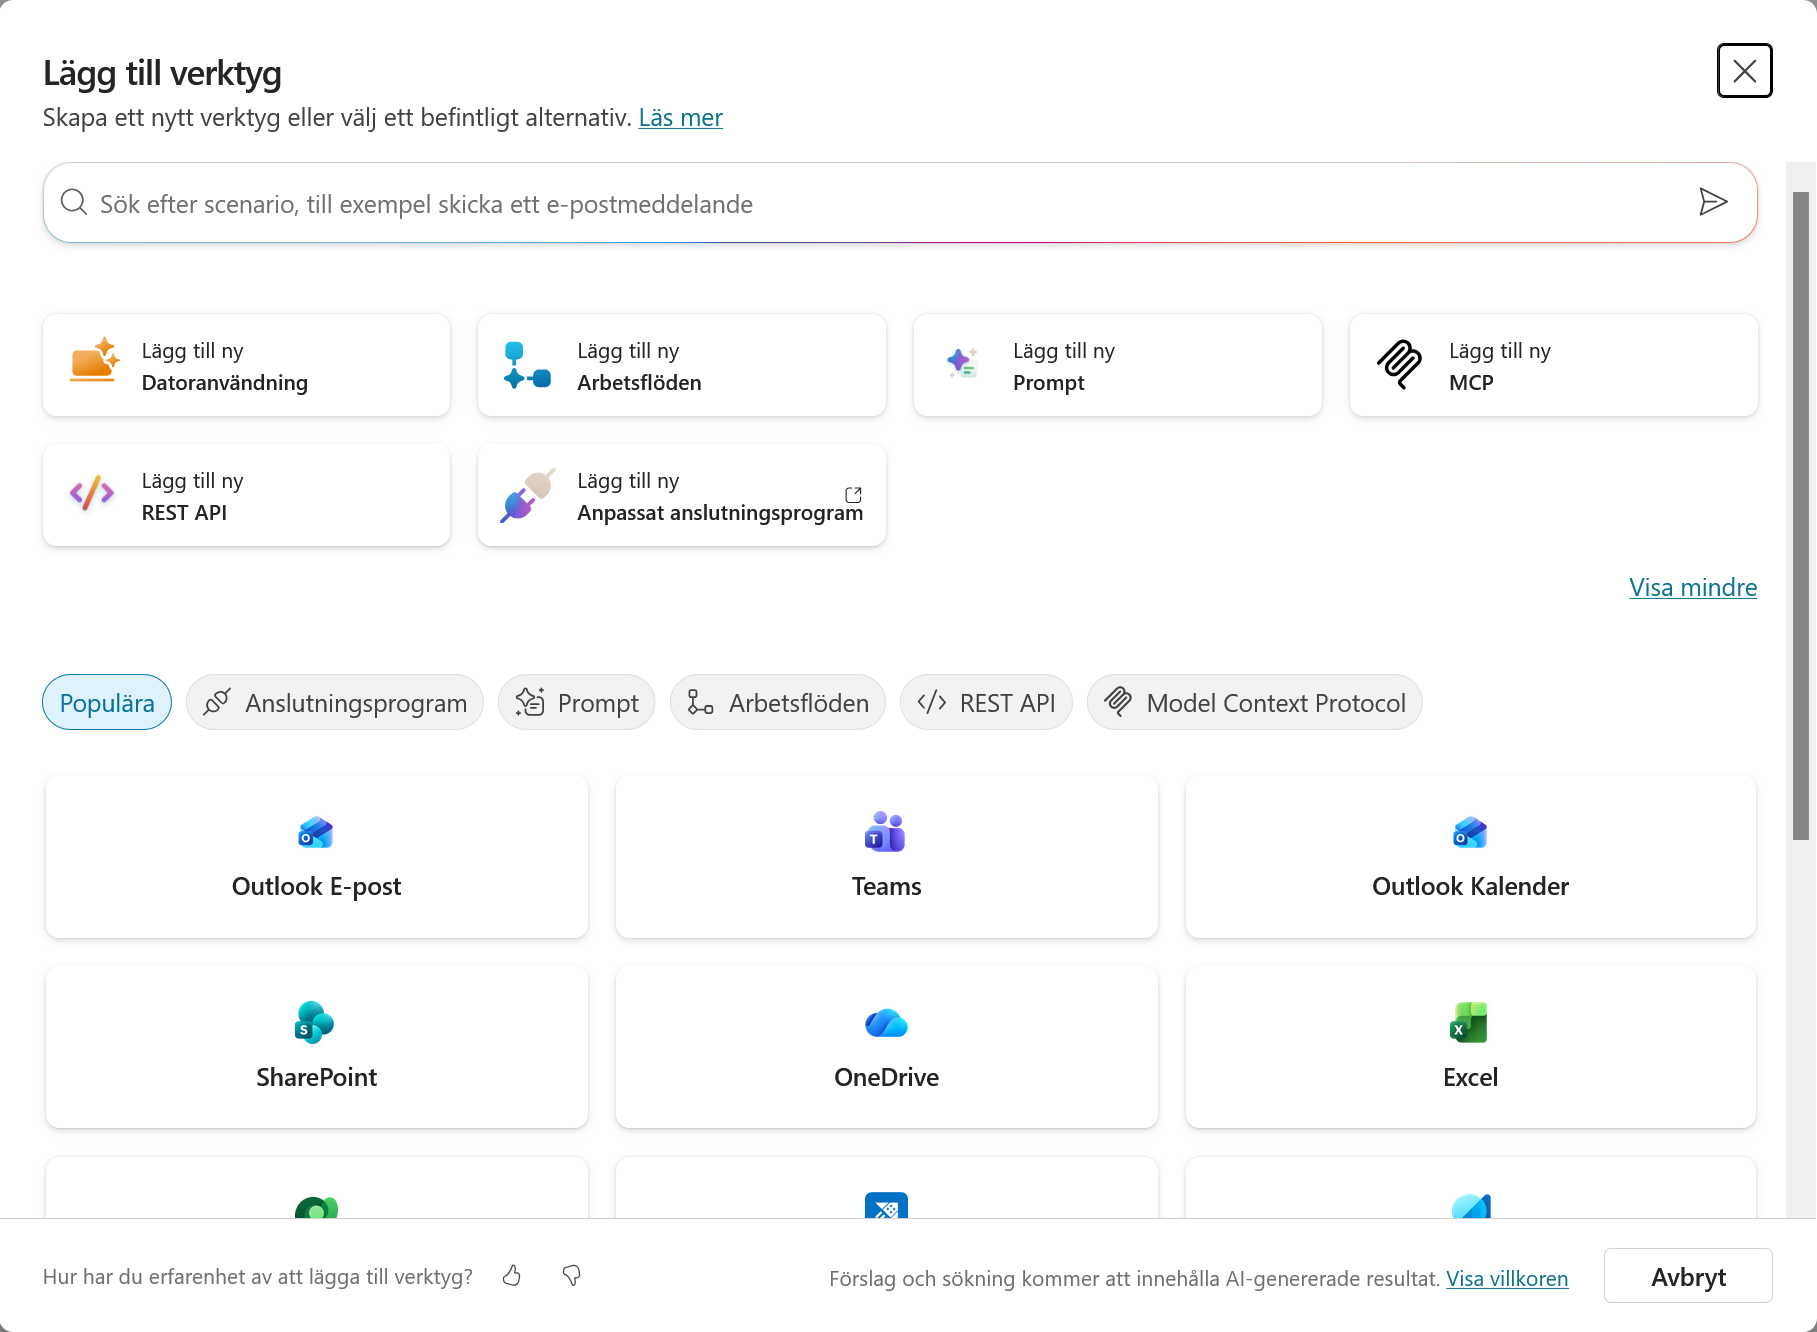This screenshot has width=1817, height=1332.
Task: Switch to Model Context Protocol filter tab
Action: 1255,702
